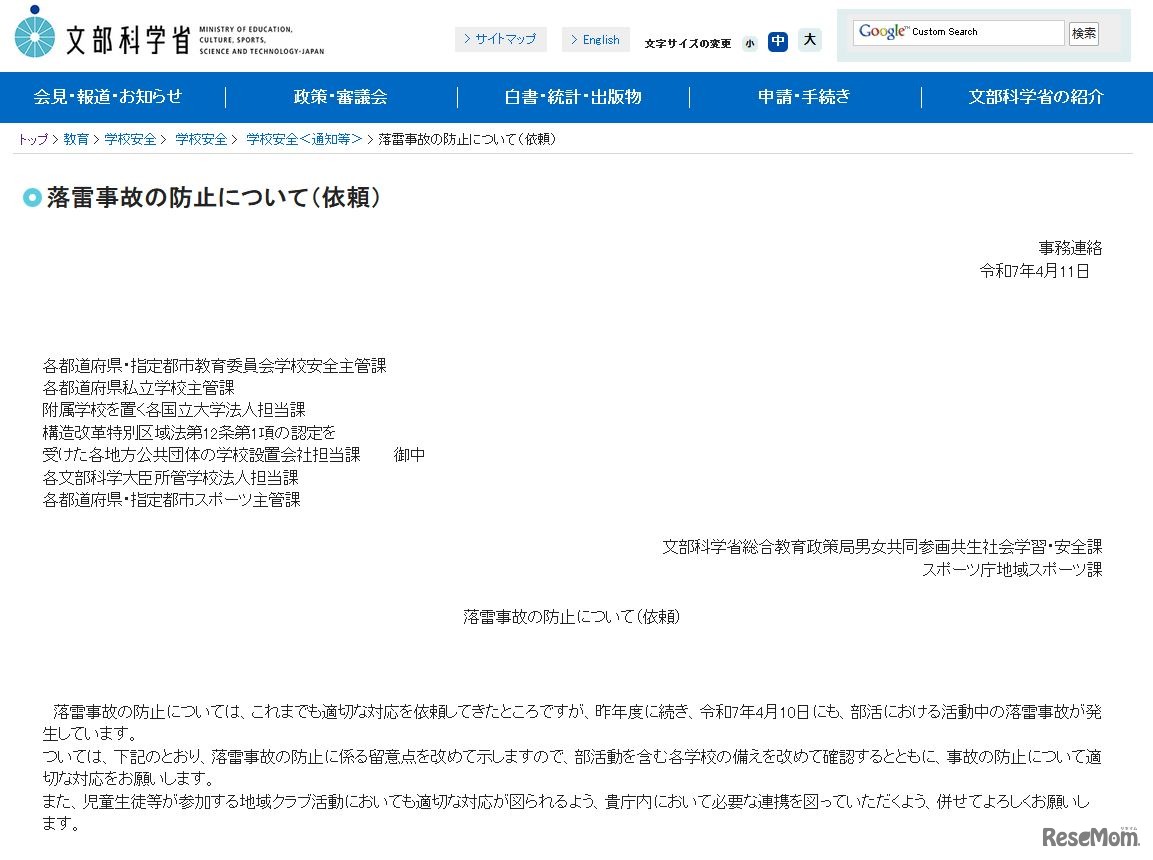Select the 中 medium font size option
Viewport: 1153px width, 860px height.
click(778, 42)
